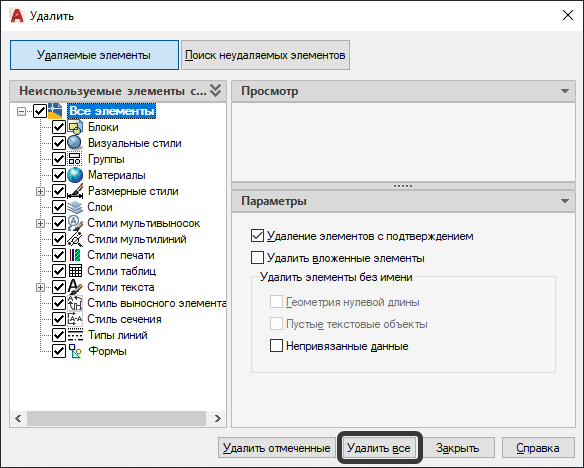Switch to Поиск неудаляемых элементов tab

click(265, 55)
